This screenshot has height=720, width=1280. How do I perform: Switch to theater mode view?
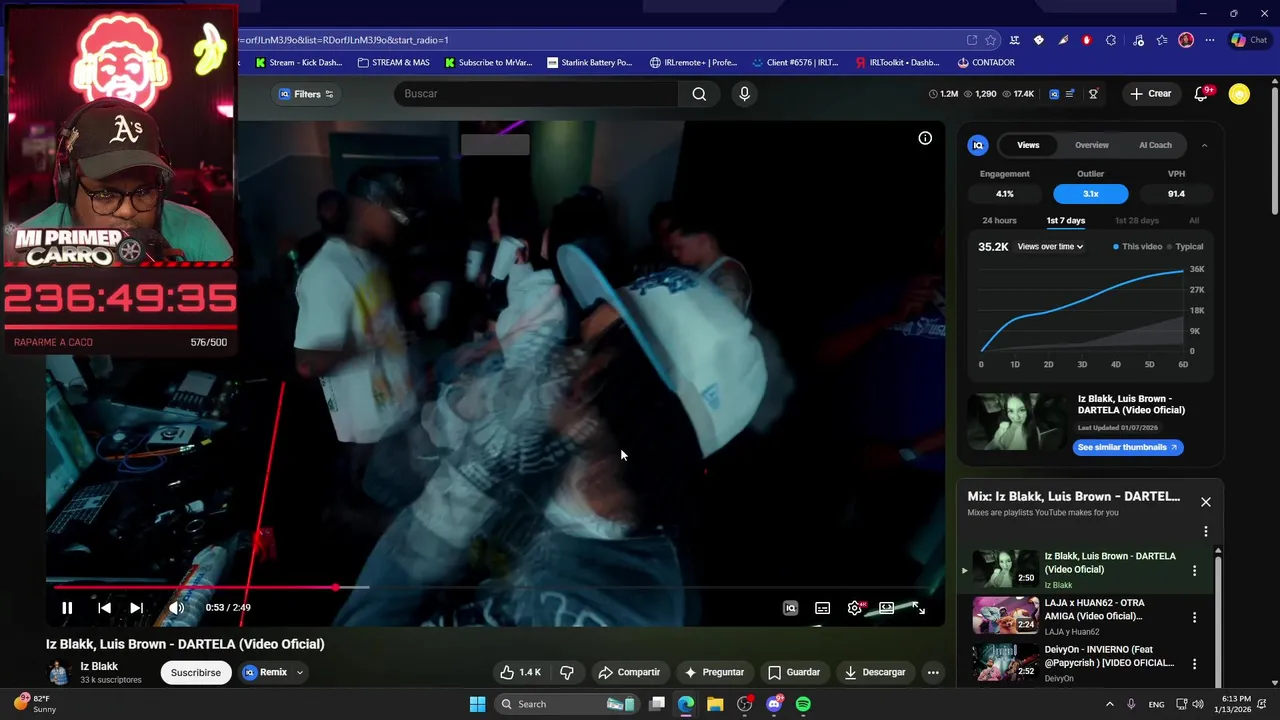point(886,608)
